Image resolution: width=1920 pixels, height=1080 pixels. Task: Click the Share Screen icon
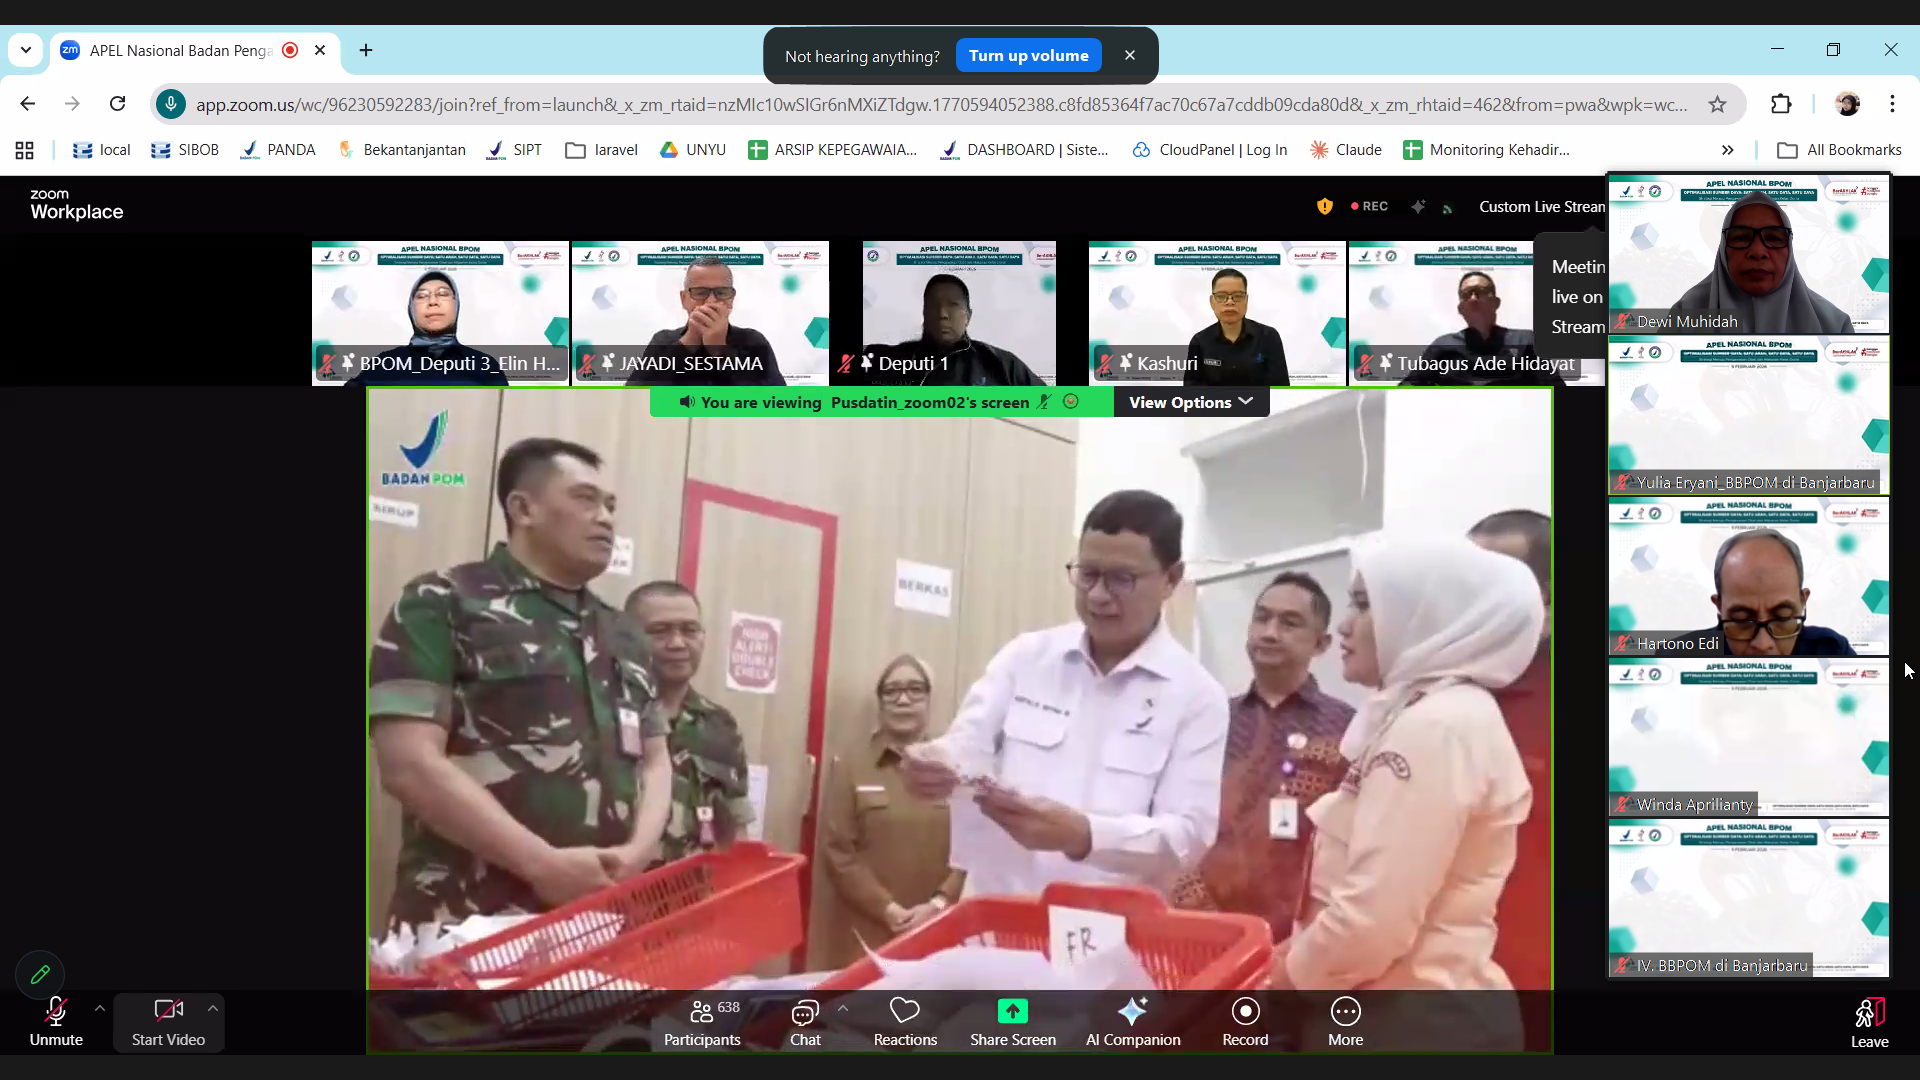(x=1012, y=1012)
